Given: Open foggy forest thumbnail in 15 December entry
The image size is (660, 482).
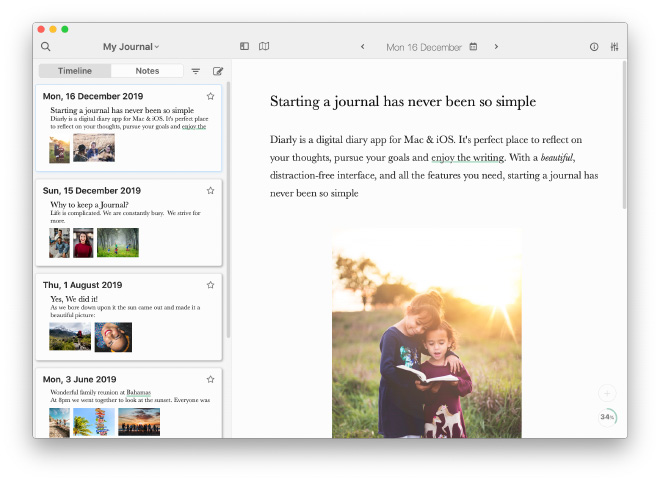Looking at the screenshot, I should tap(118, 242).
